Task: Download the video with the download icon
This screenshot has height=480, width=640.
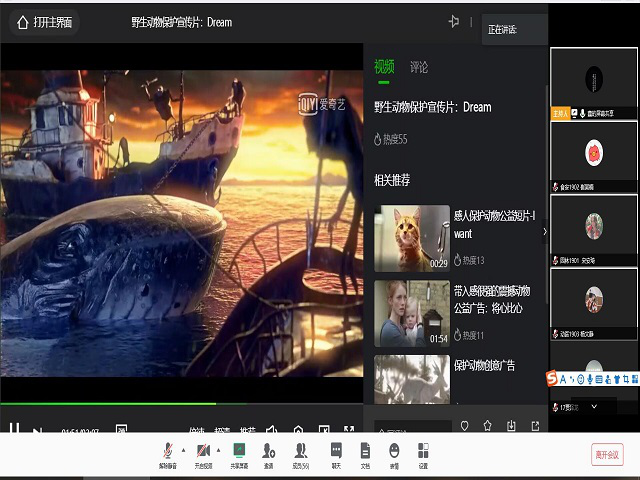Action: [x=511, y=426]
